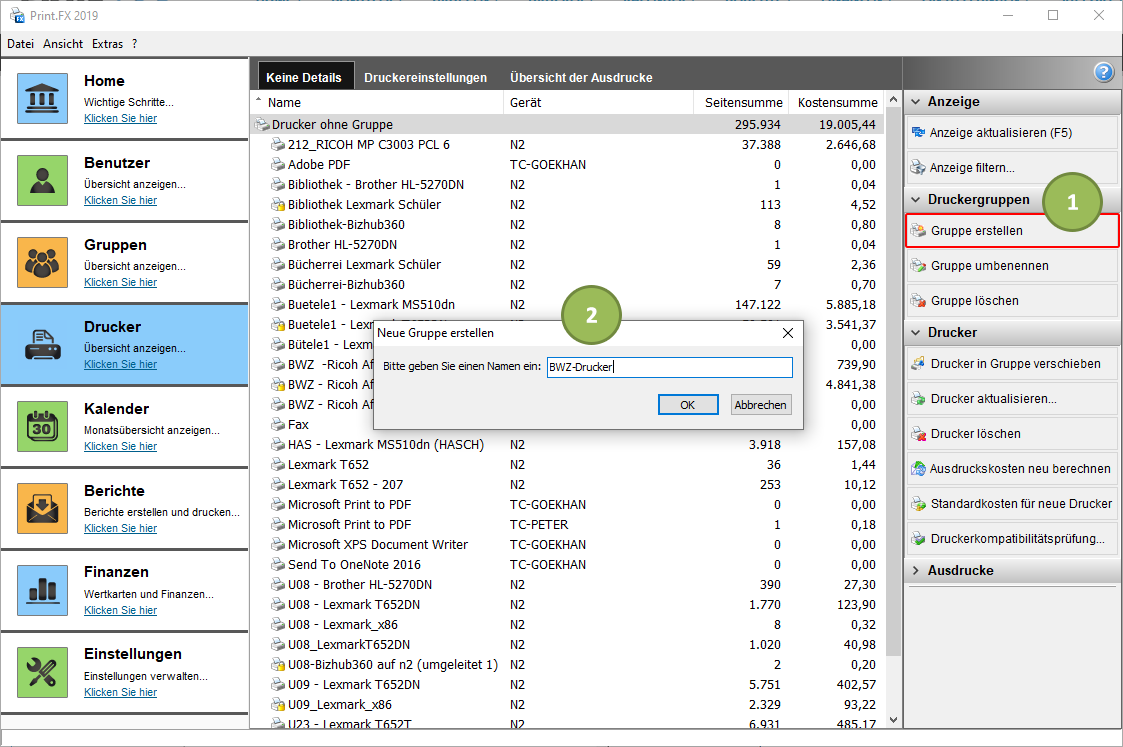Click the Drucker in Gruppe verschieben icon
Screen dimensions: 1123x747
[918, 364]
